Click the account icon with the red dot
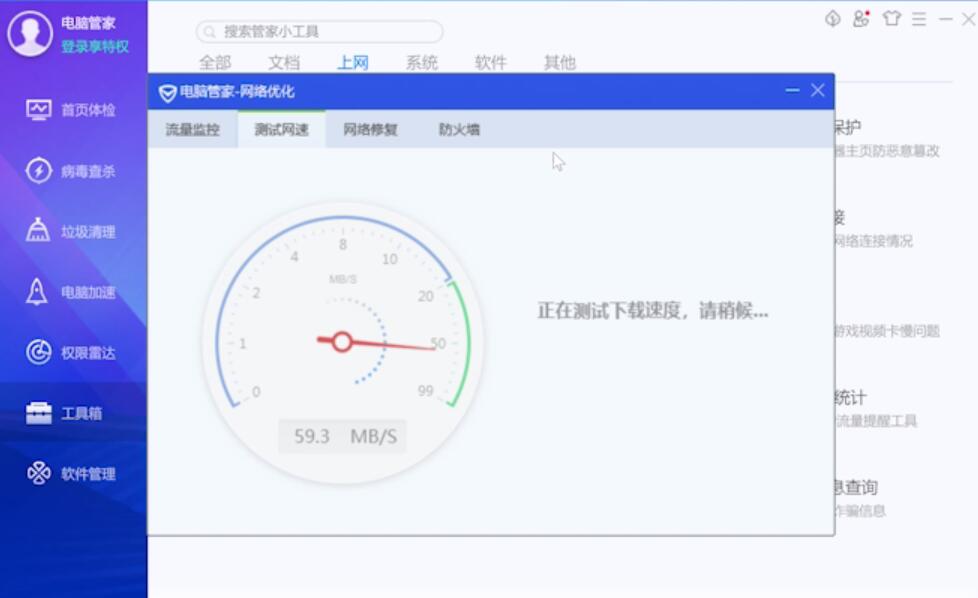The image size is (978, 598). coord(861,19)
